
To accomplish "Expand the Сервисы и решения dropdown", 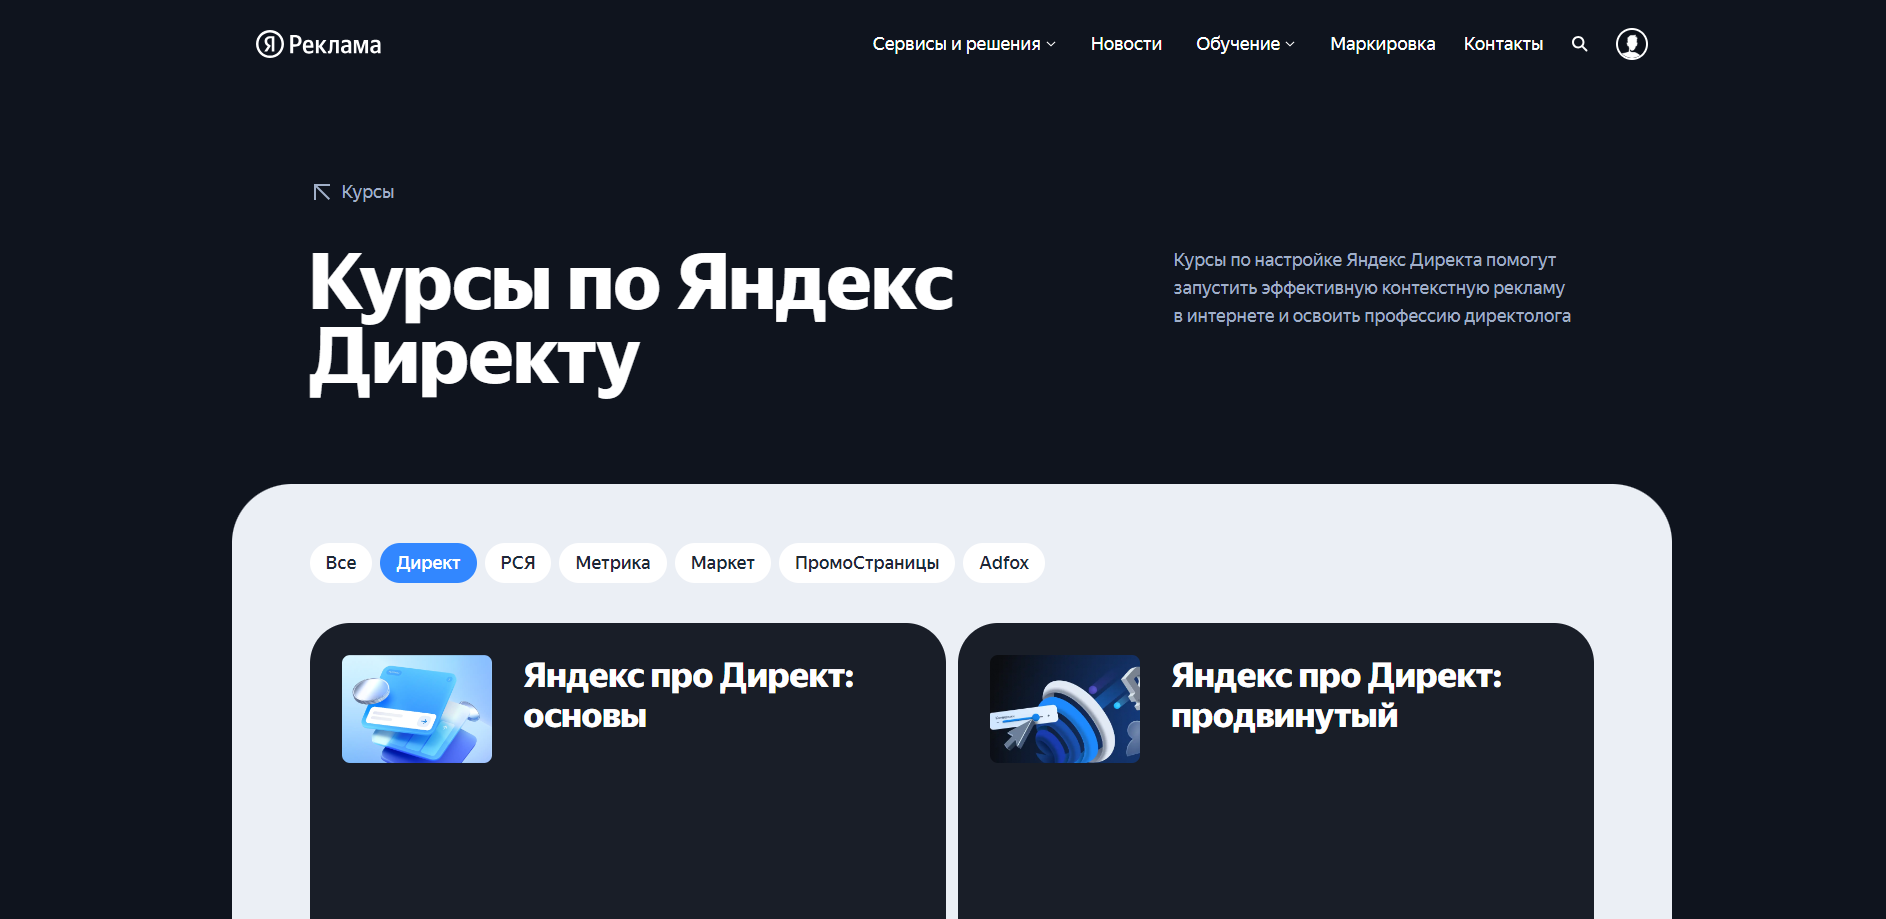I will pyautogui.click(x=964, y=44).
